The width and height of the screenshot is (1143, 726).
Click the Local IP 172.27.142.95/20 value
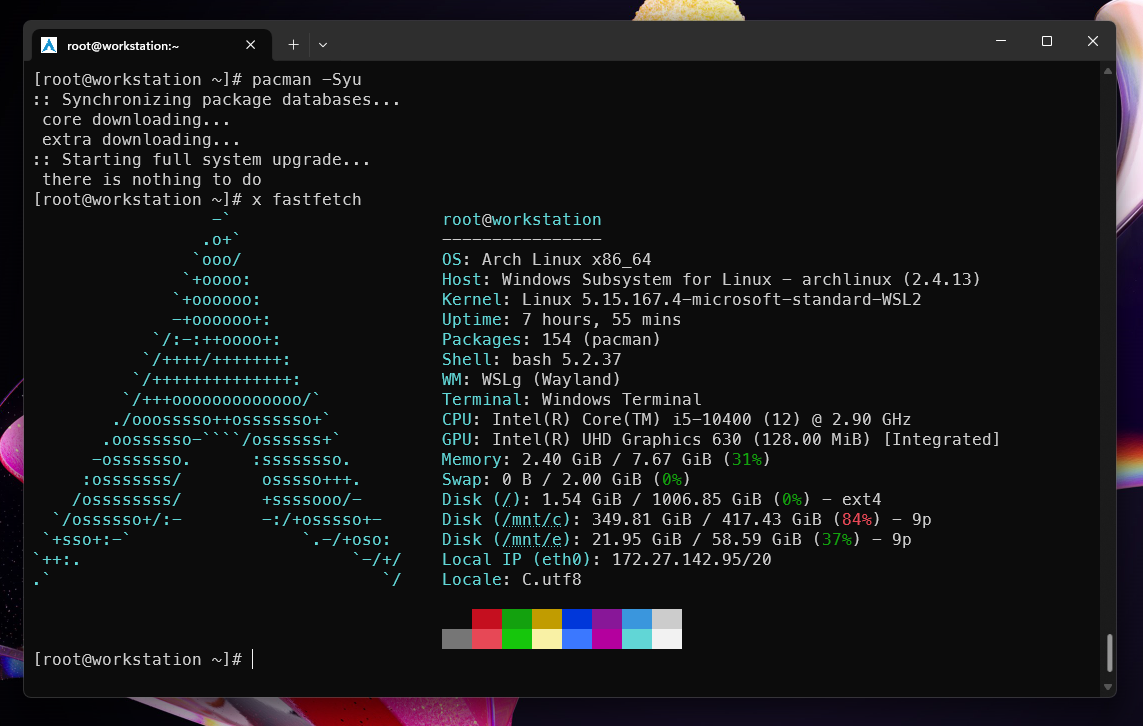click(691, 560)
